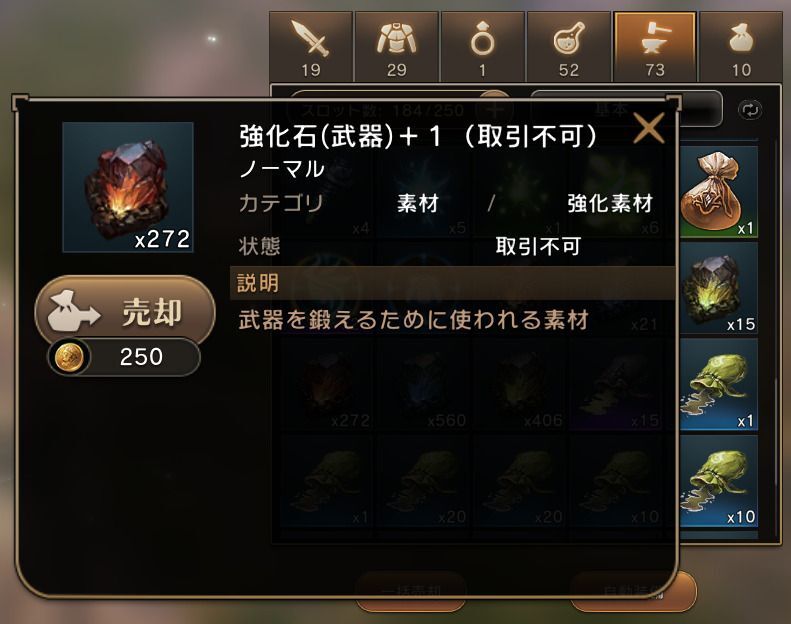Viewport: 791px width, 624px height.
Task: Close the item detail popup
Action: 648,128
